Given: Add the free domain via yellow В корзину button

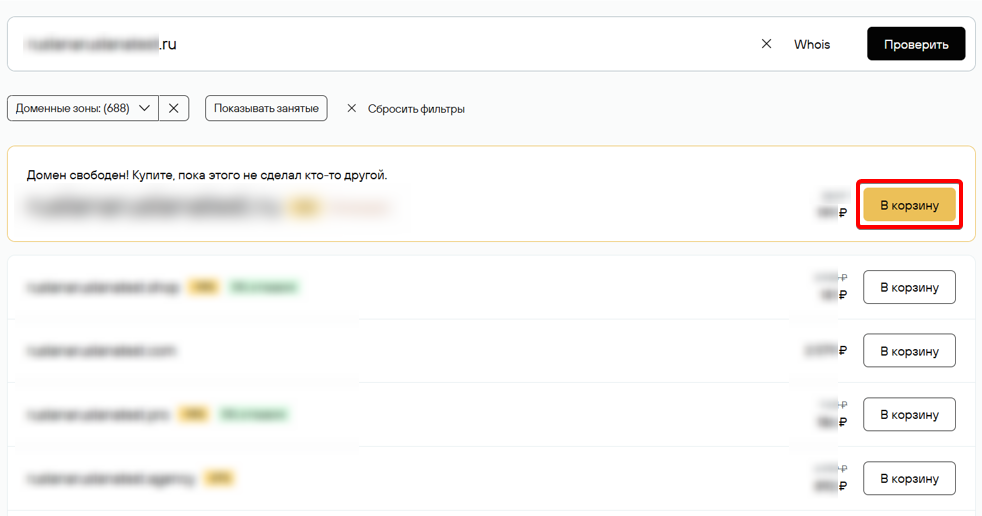Looking at the screenshot, I should 909,205.
